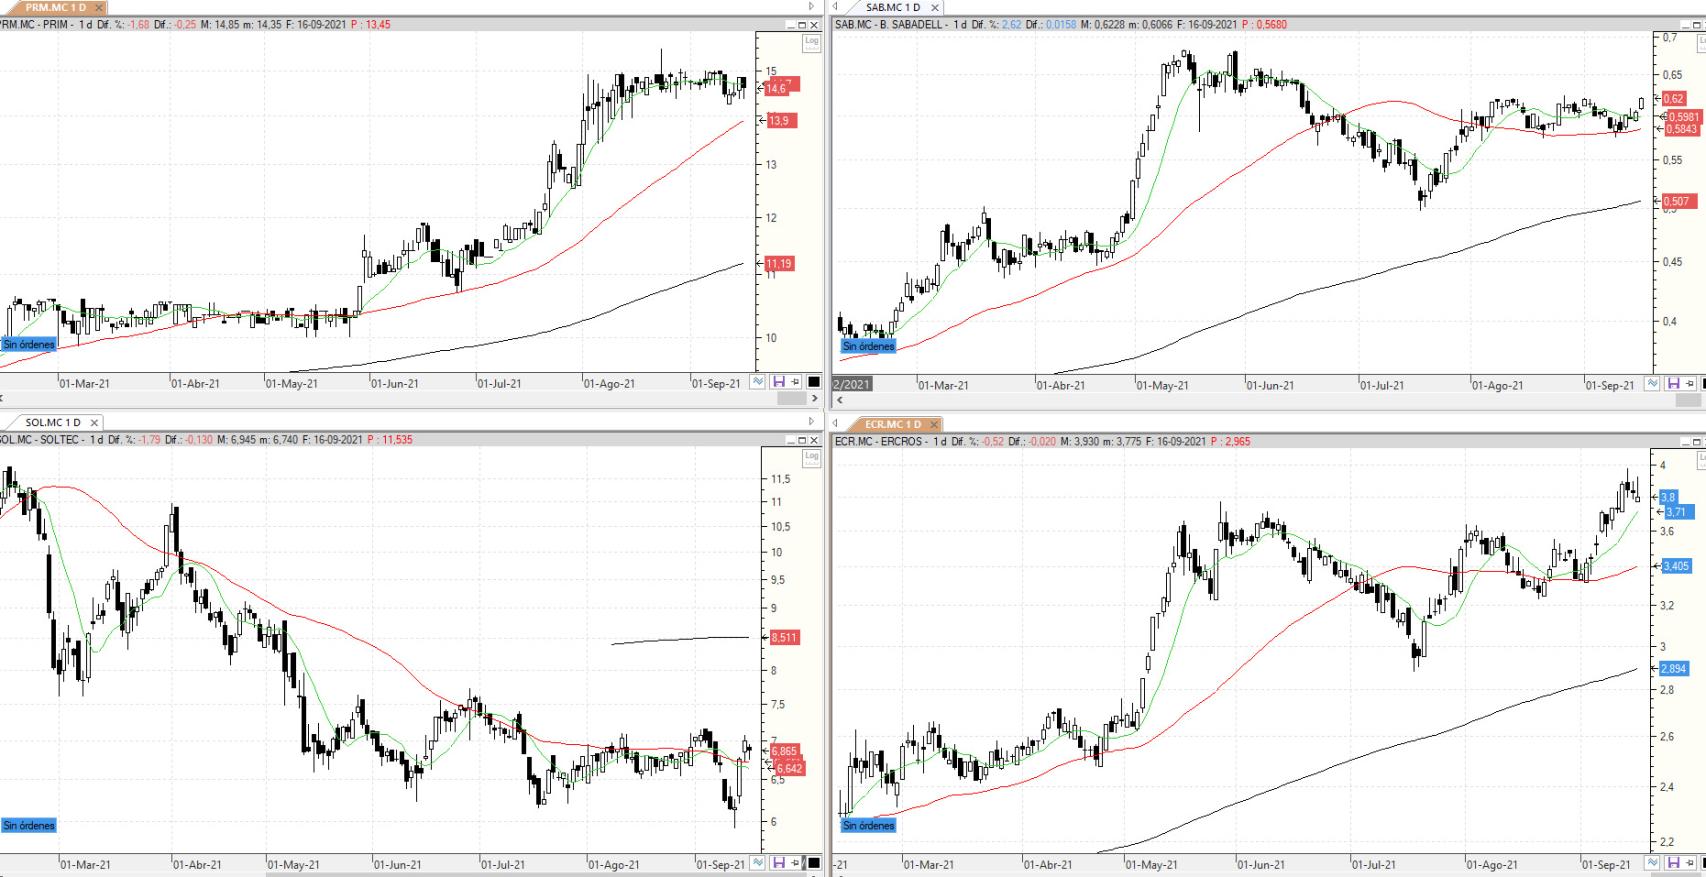Select the PRM.MC 1 D tab
The width and height of the screenshot is (1706, 877).
pos(56,7)
